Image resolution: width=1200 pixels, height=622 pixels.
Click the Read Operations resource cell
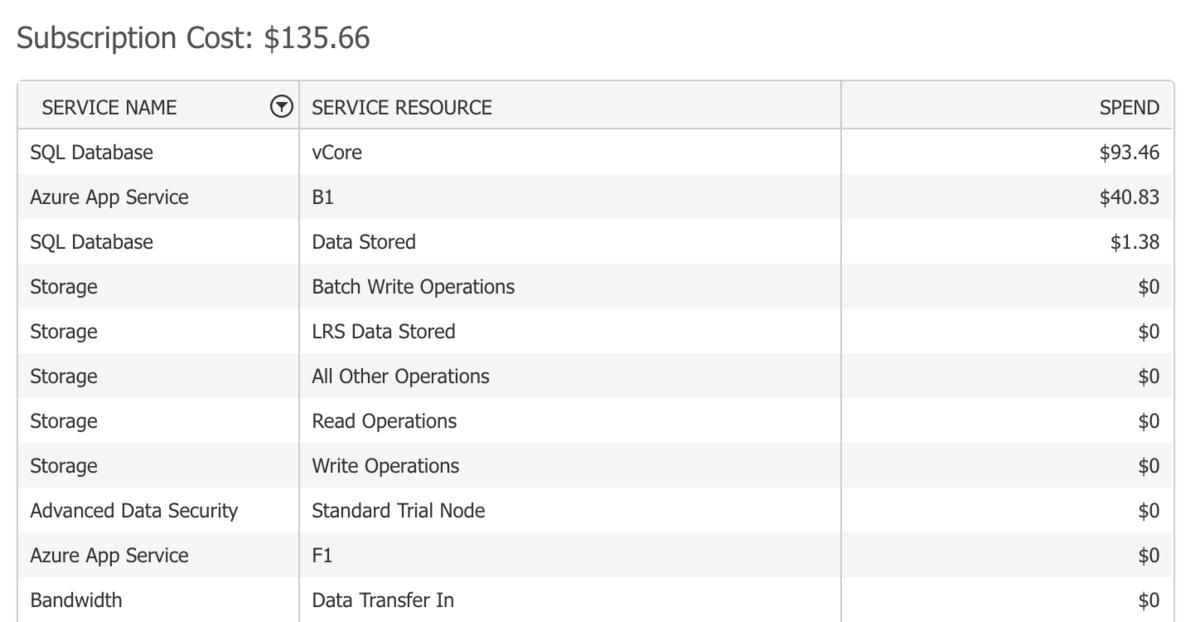click(384, 421)
